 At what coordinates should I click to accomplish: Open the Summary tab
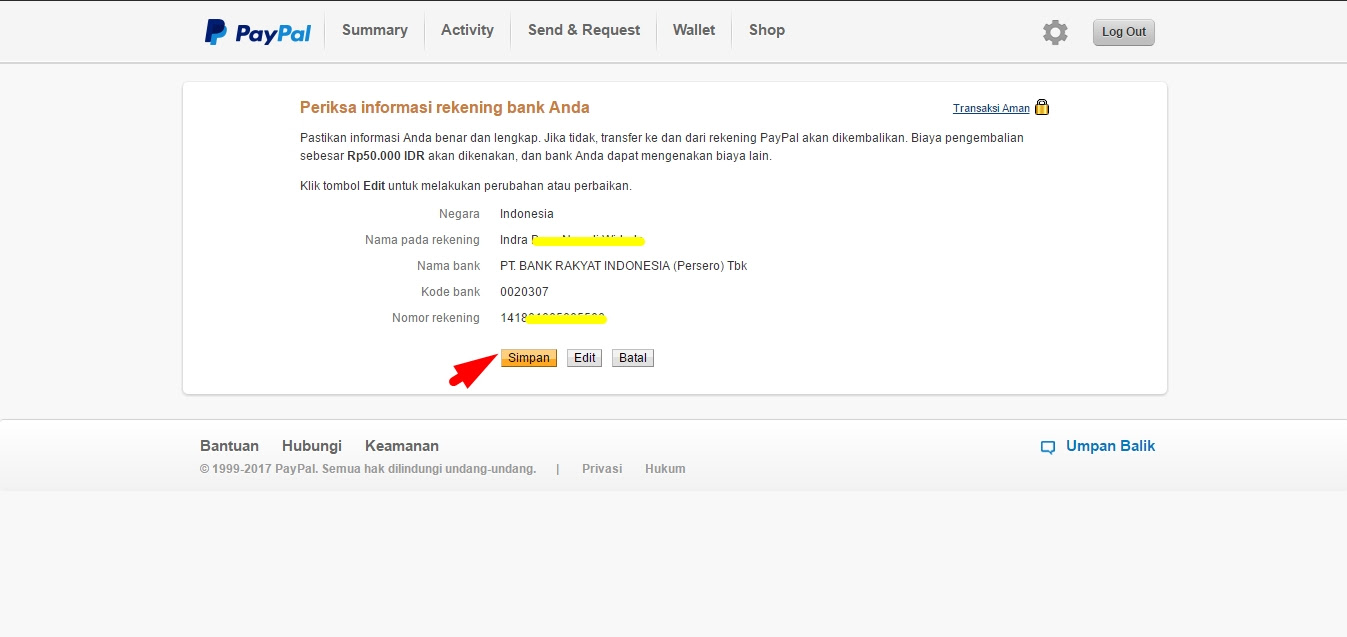375,30
